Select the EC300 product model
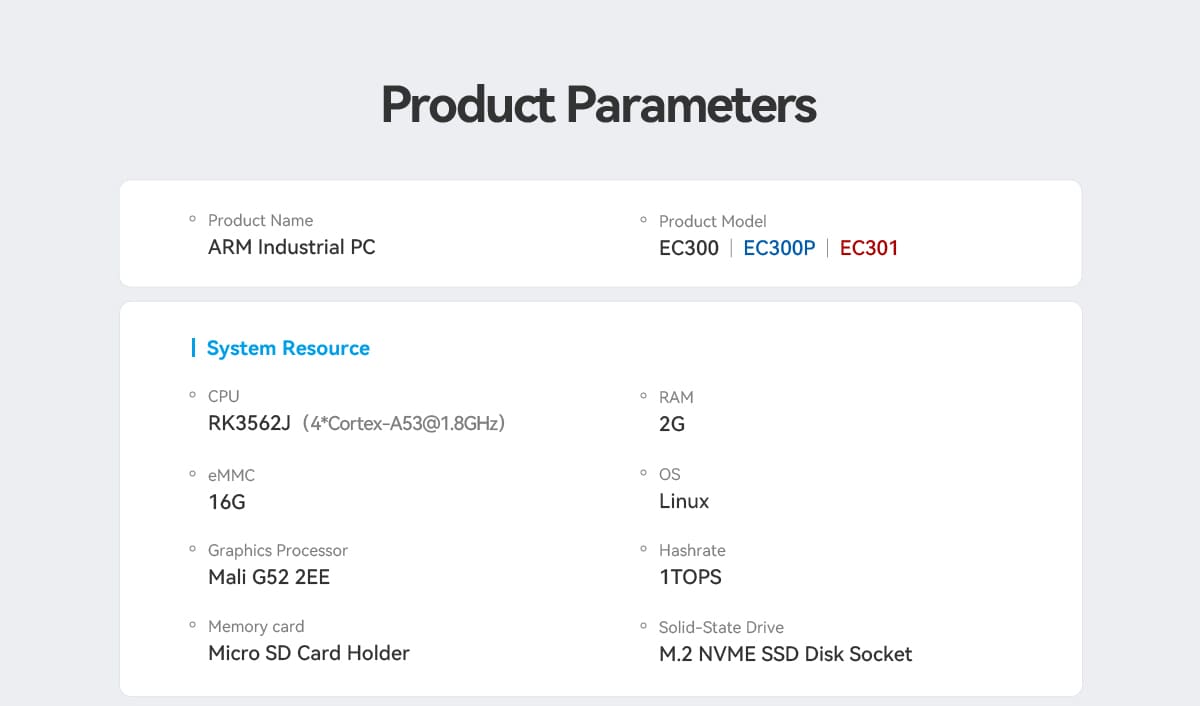 (688, 248)
